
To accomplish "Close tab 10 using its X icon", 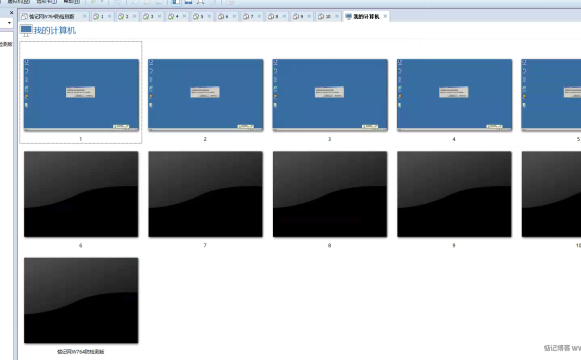I will click(x=337, y=16).
